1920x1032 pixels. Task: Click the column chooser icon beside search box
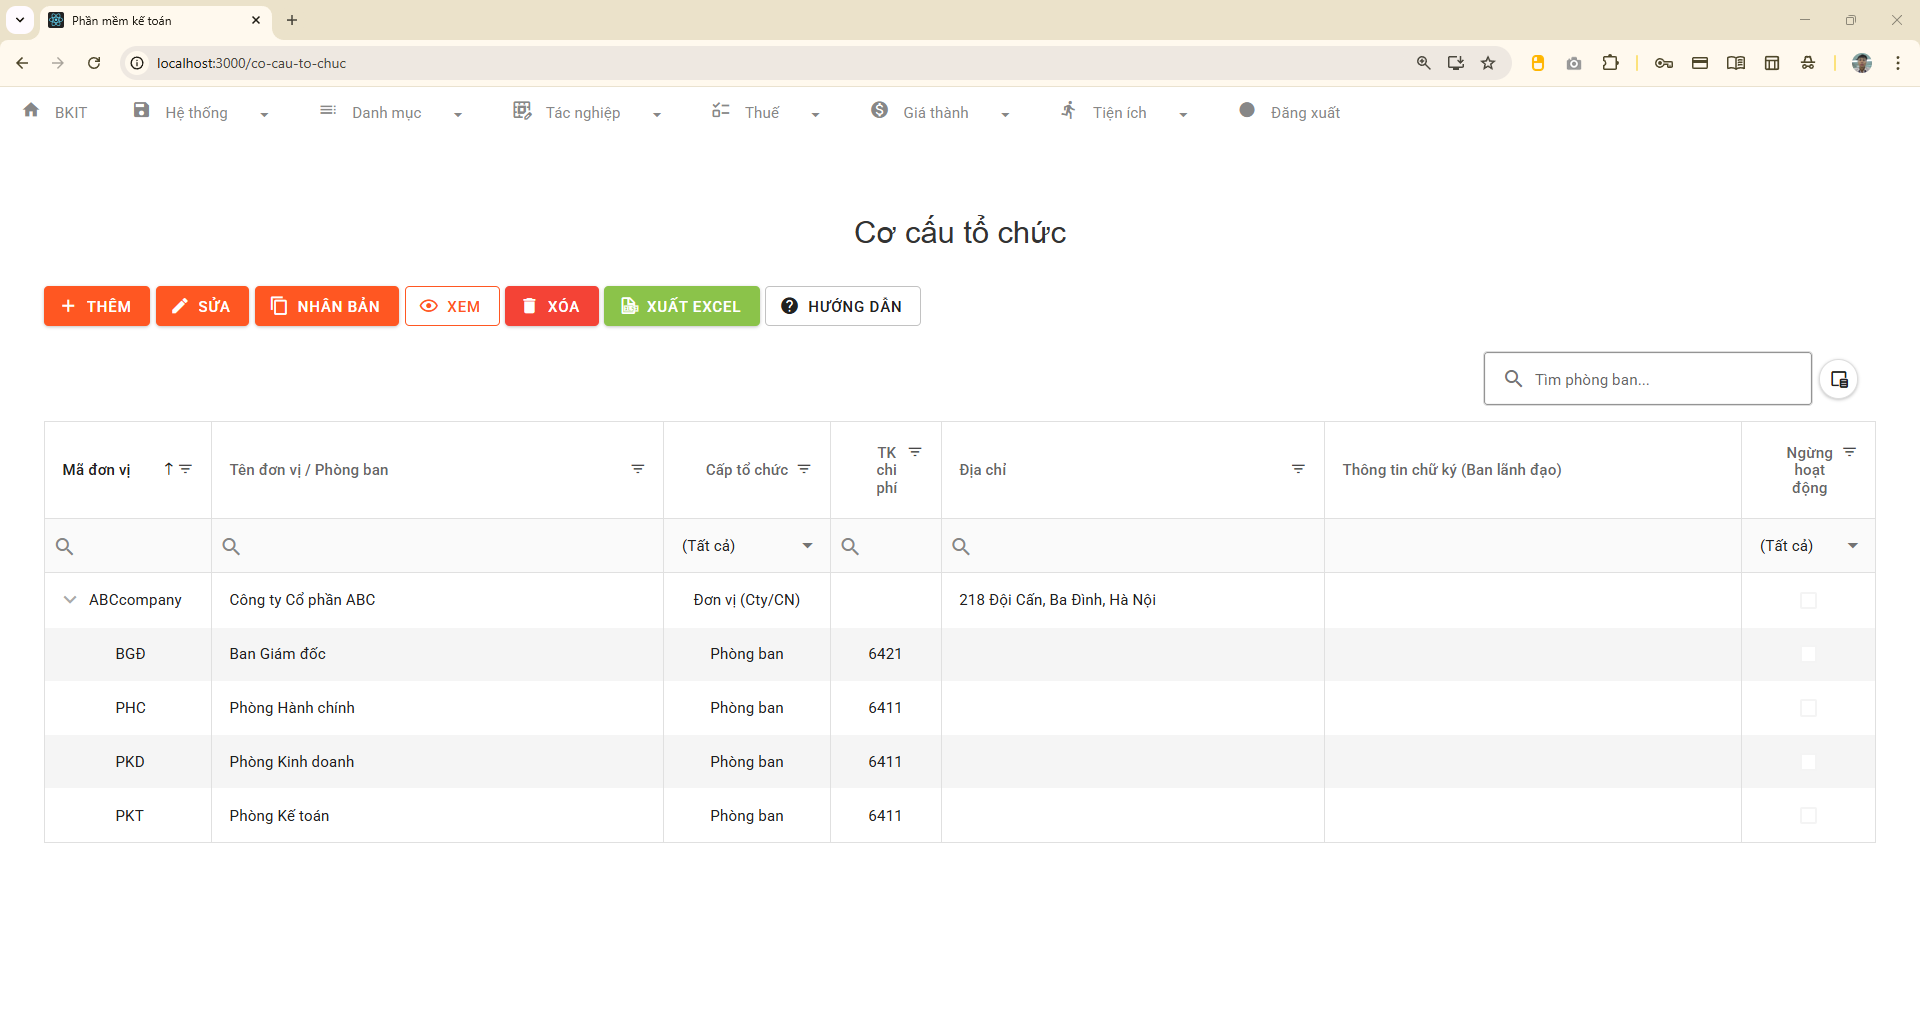[x=1838, y=379]
